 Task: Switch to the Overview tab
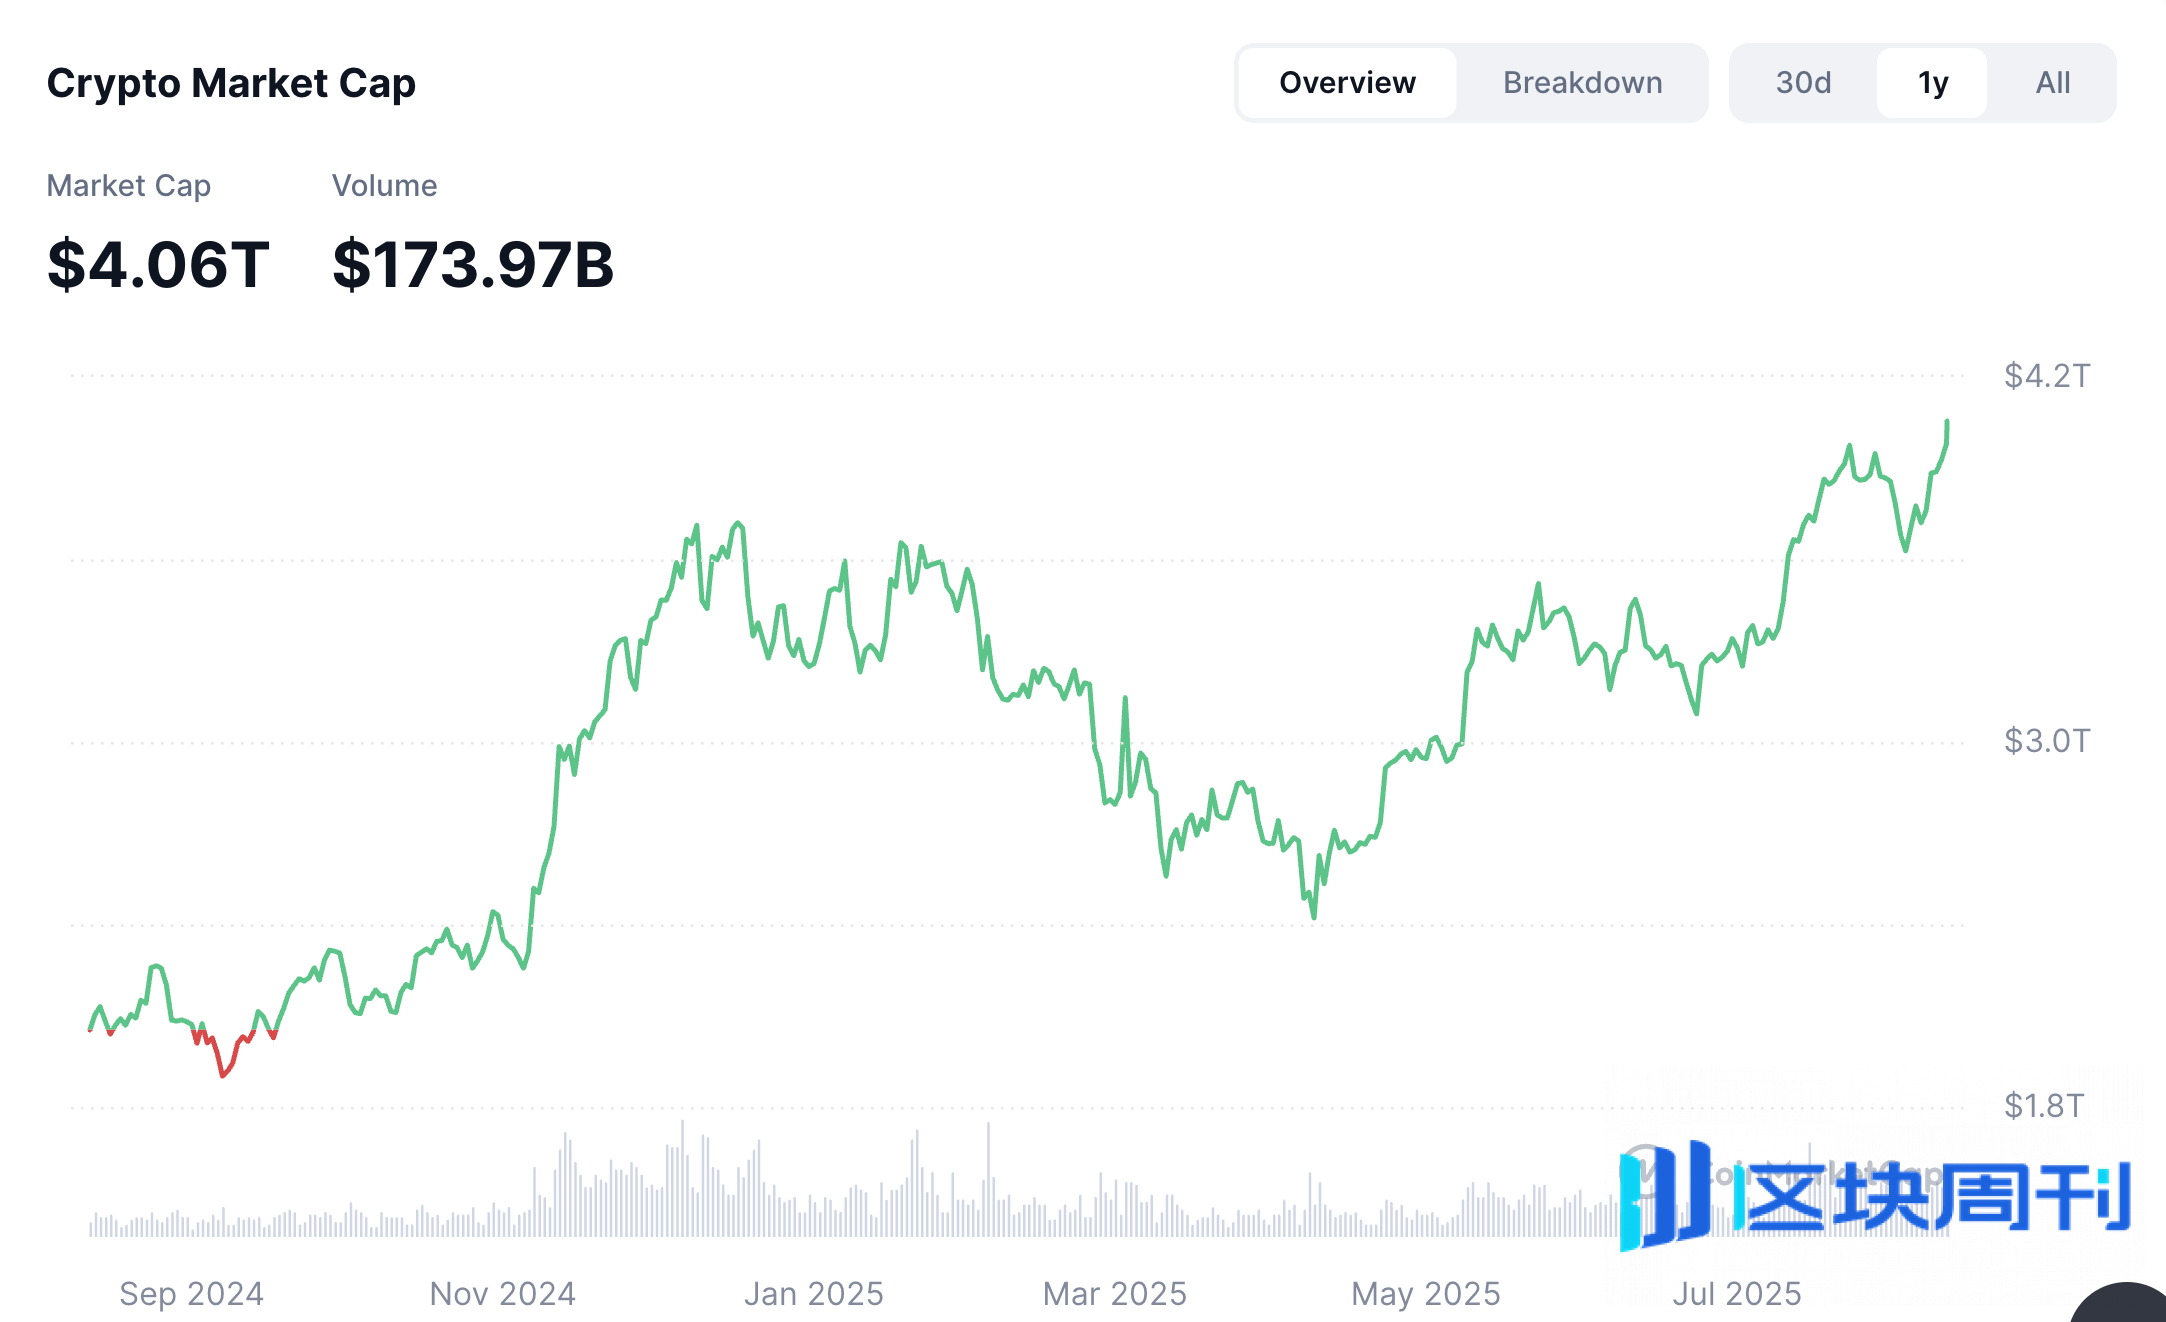tap(1346, 83)
